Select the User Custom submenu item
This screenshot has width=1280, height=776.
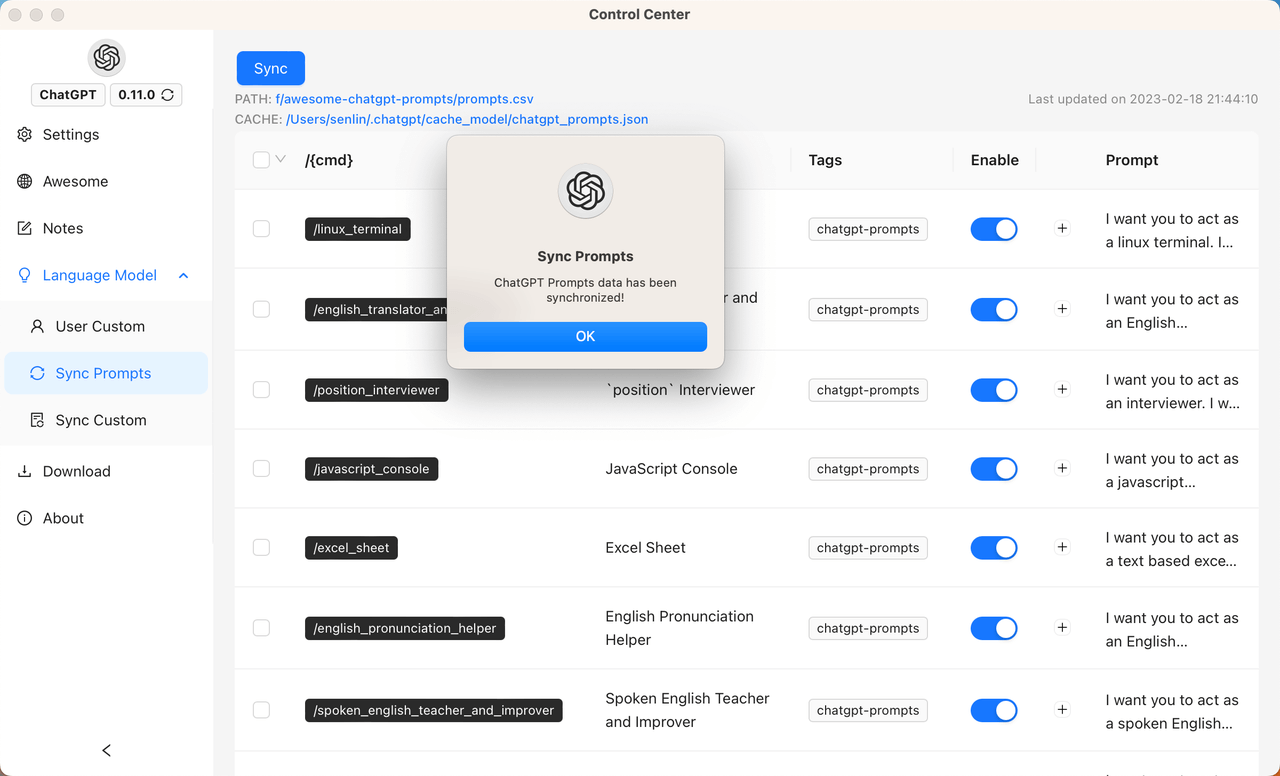pos(100,326)
